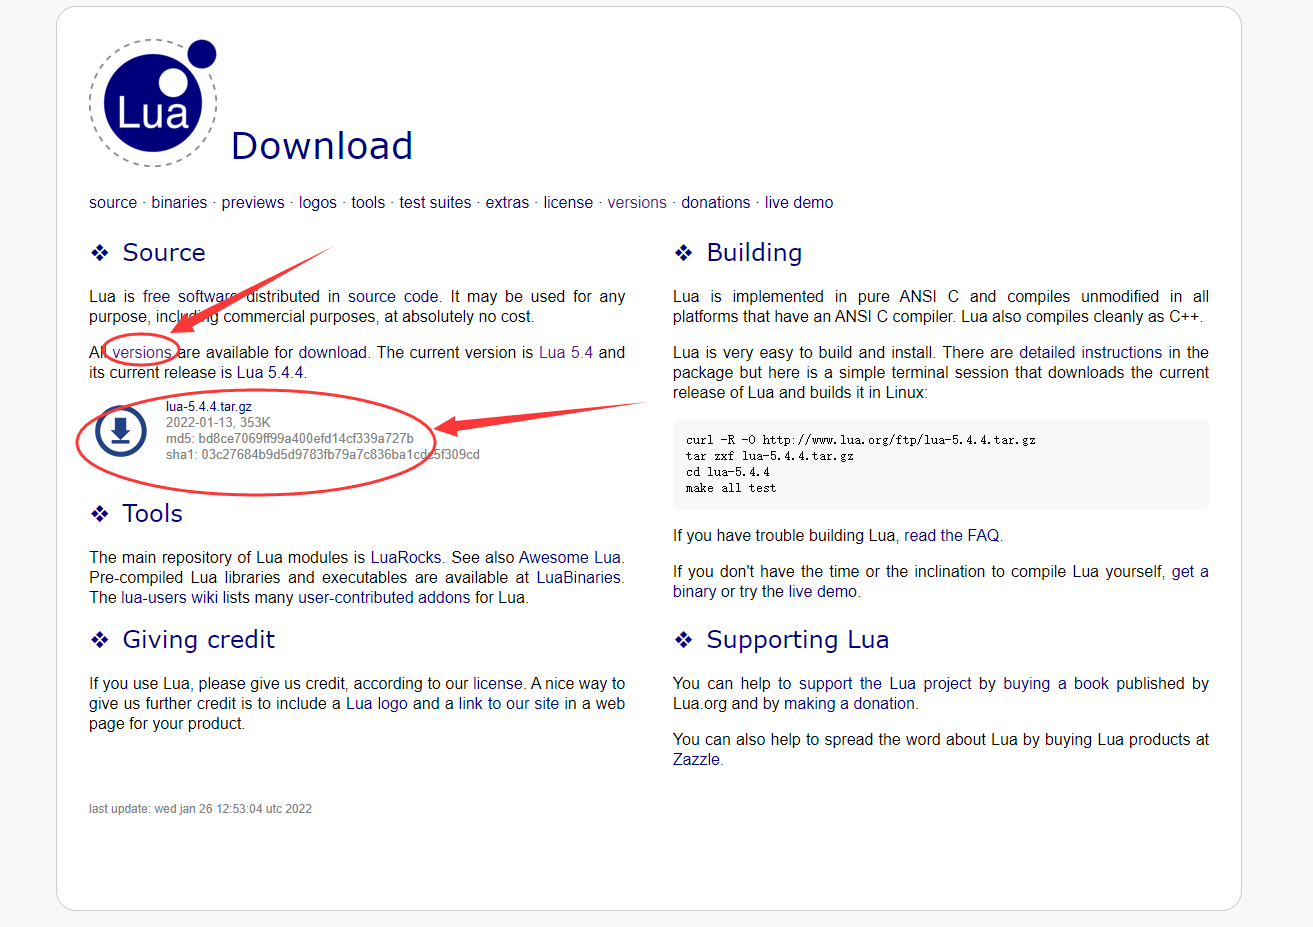Open the tools navigation link
Screen dimensions: 1313x927
[368, 202]
